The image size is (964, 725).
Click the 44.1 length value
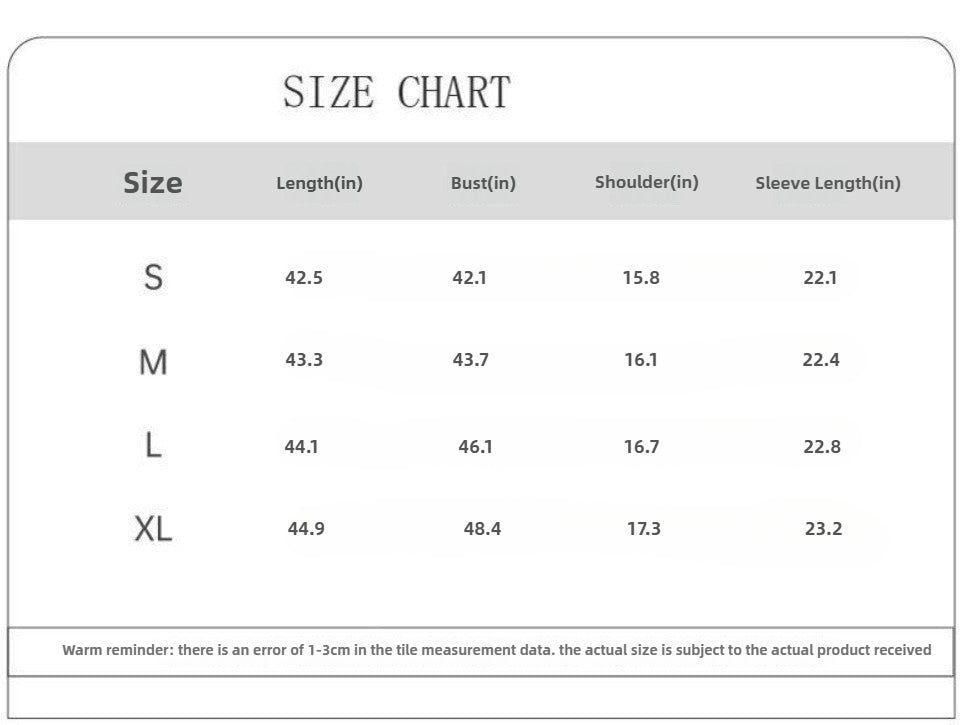[301, 446]
